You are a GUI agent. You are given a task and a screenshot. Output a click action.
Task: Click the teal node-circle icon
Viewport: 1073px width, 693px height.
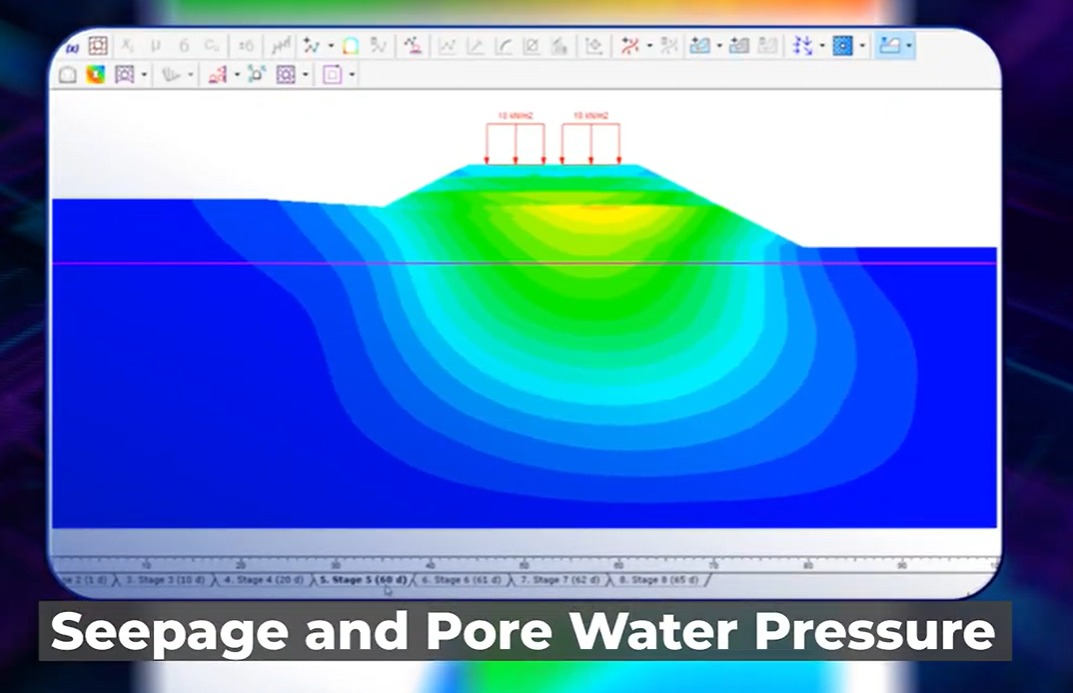point(257,74)
